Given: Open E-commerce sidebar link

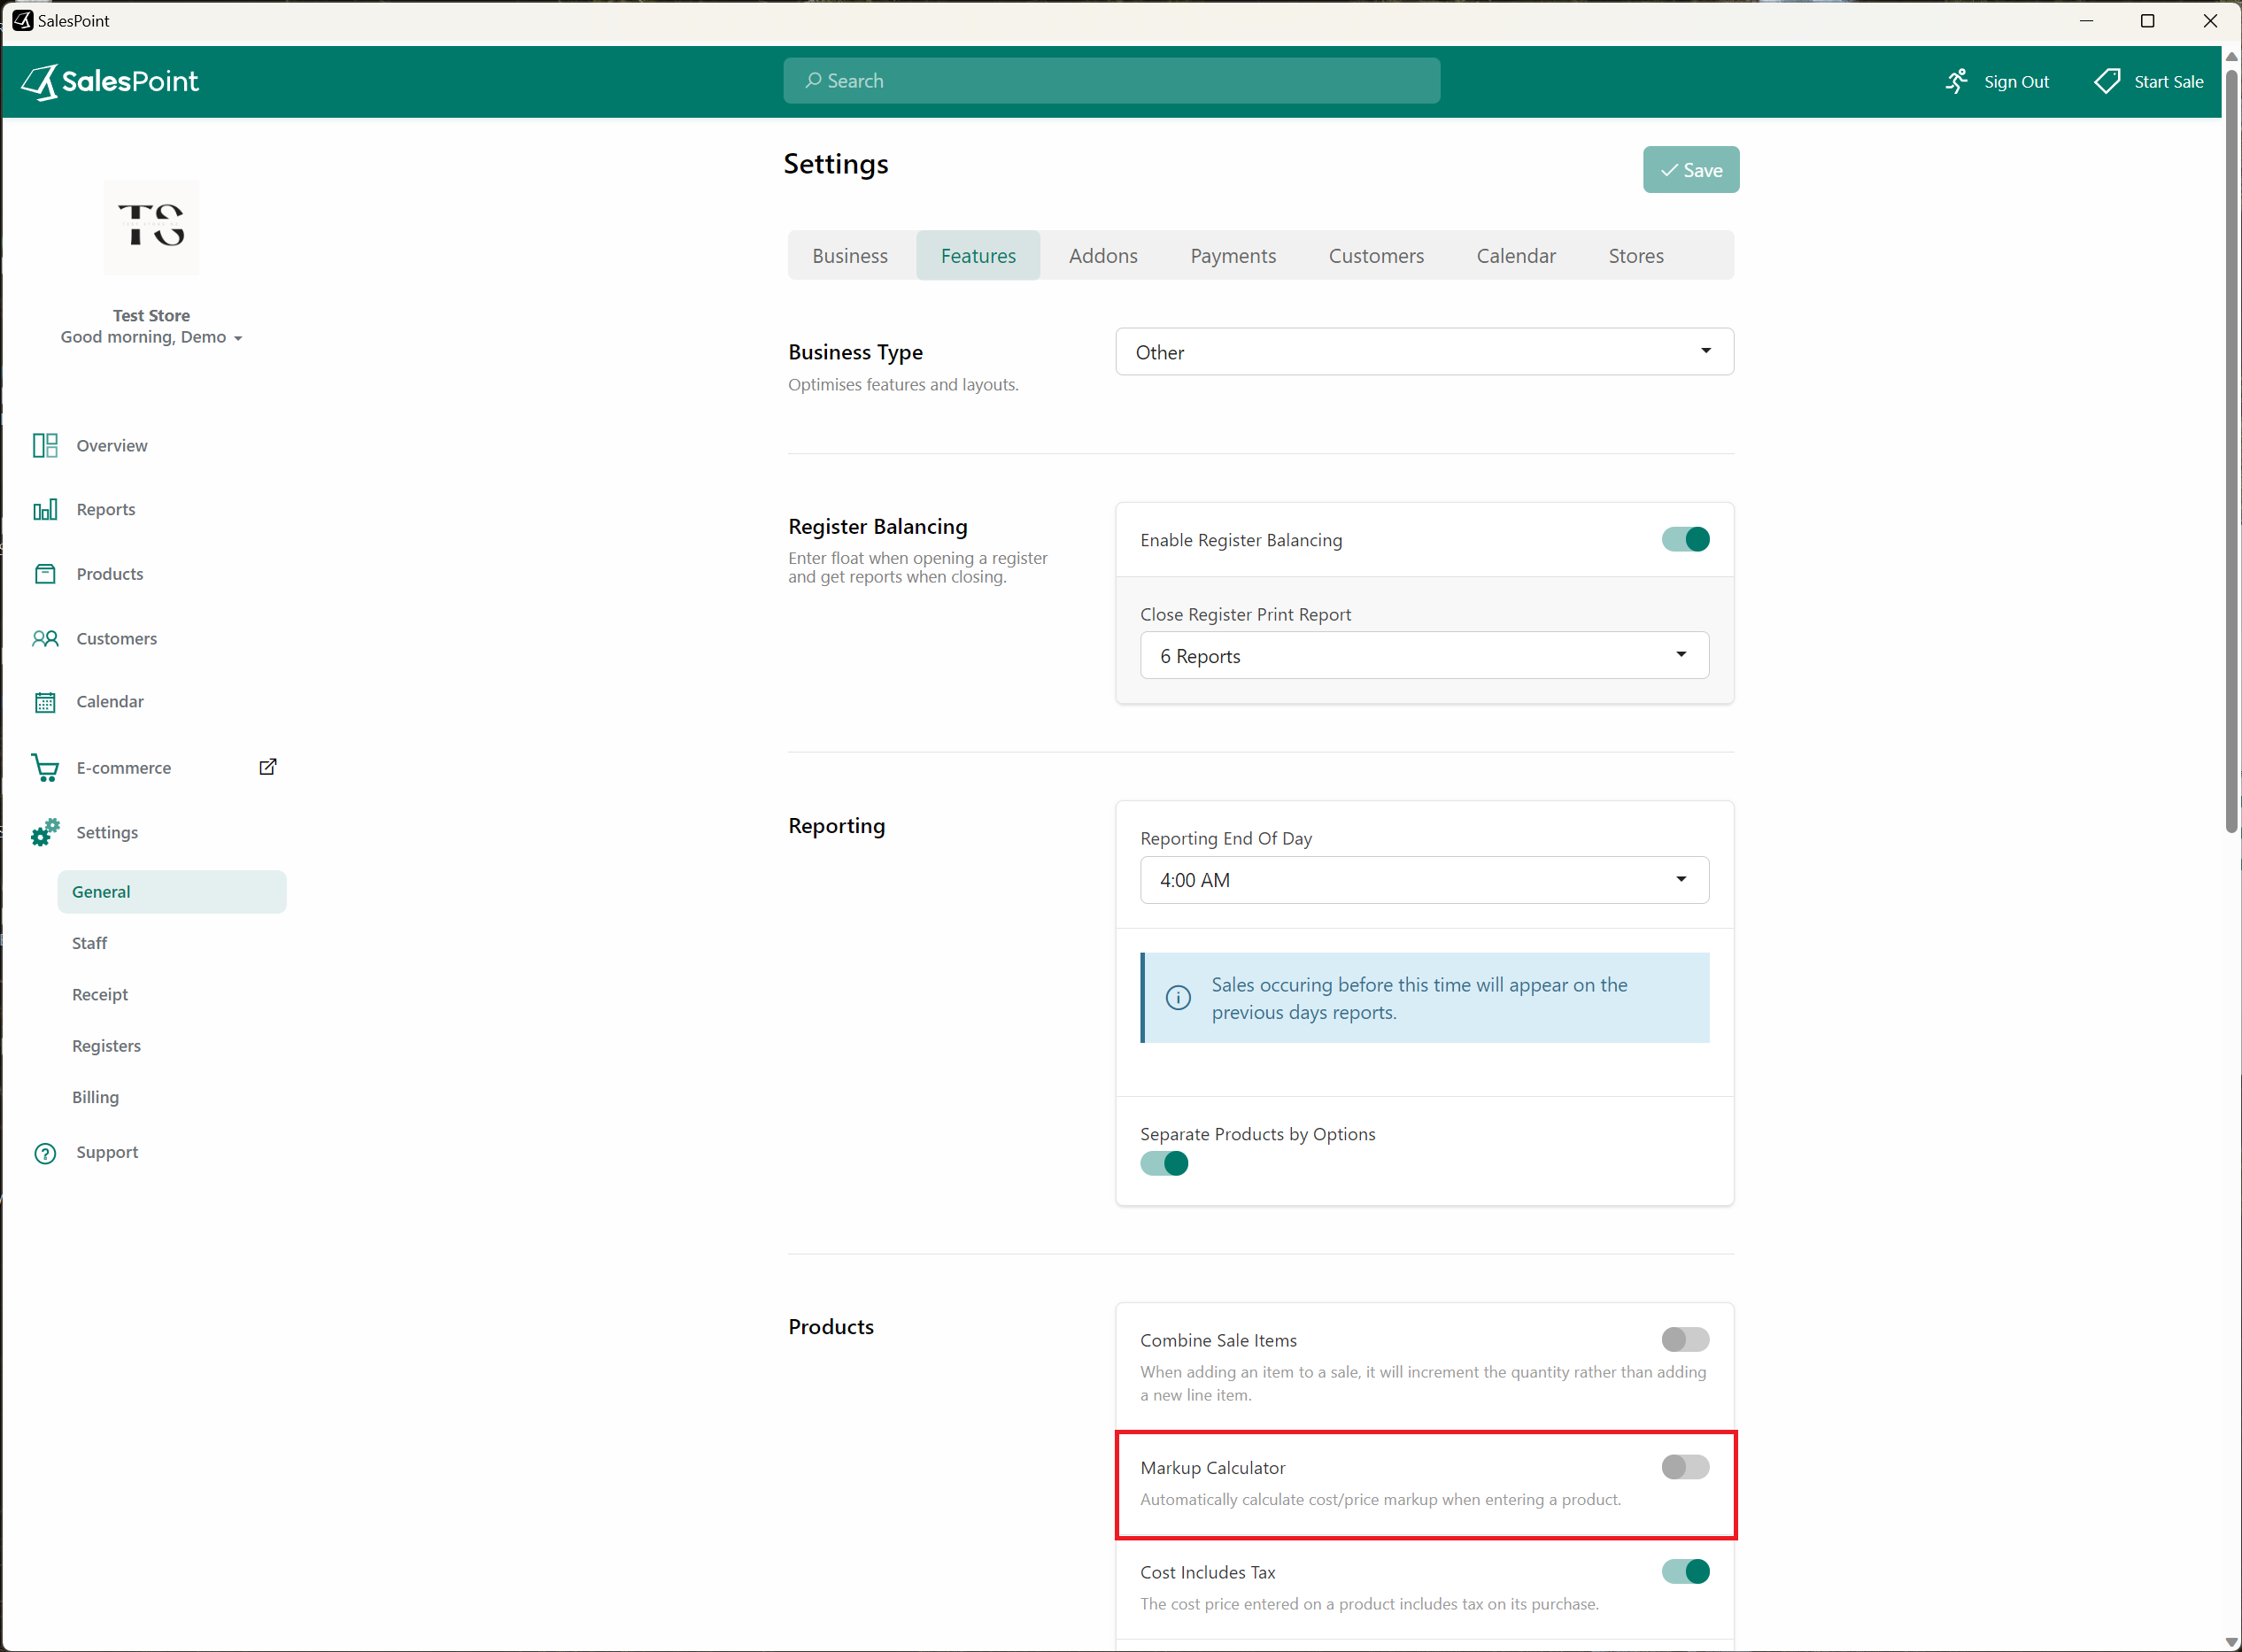Looking at the screenshot, I should tap(124, 768).
